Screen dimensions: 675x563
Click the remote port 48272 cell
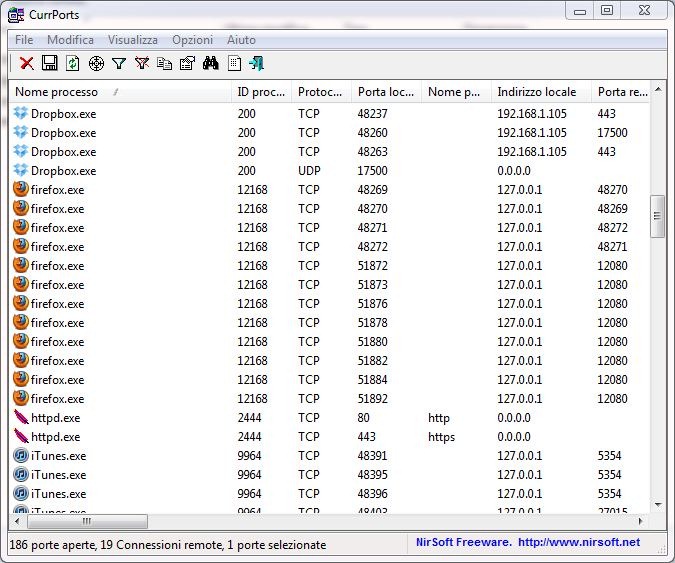point(612,227)
